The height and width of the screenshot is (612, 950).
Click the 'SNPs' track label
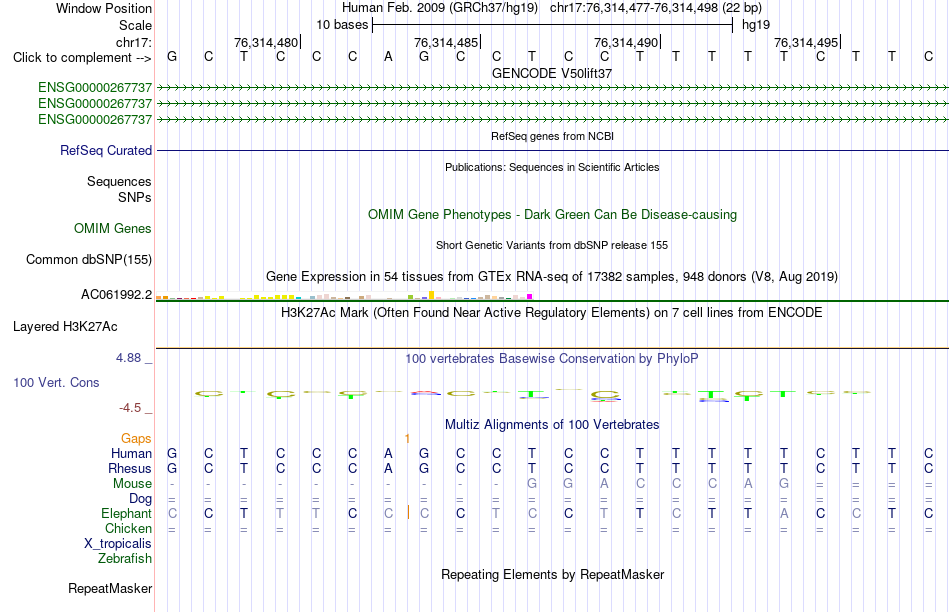135,198
